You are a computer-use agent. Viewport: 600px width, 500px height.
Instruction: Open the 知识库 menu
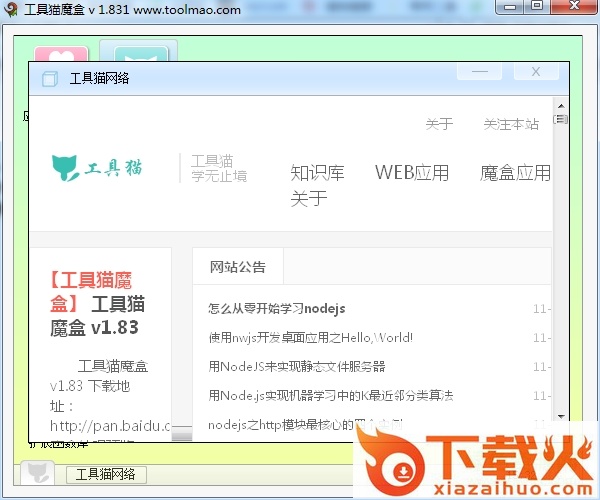point(317,173)
